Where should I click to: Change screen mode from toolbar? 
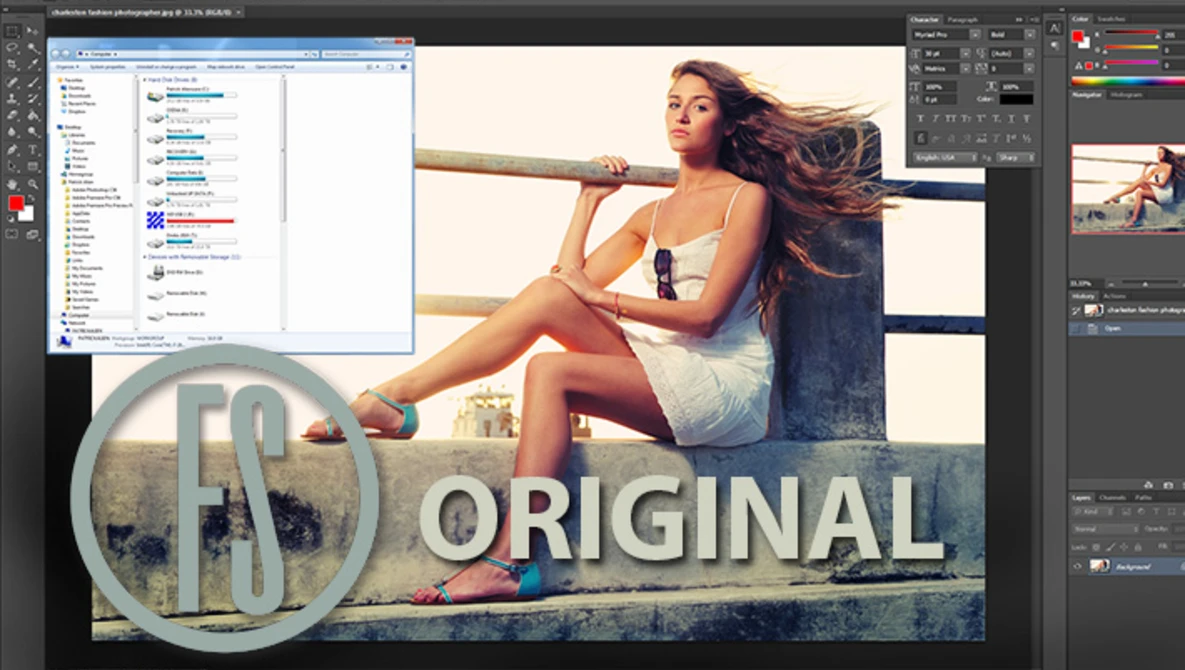click(32, 234)
